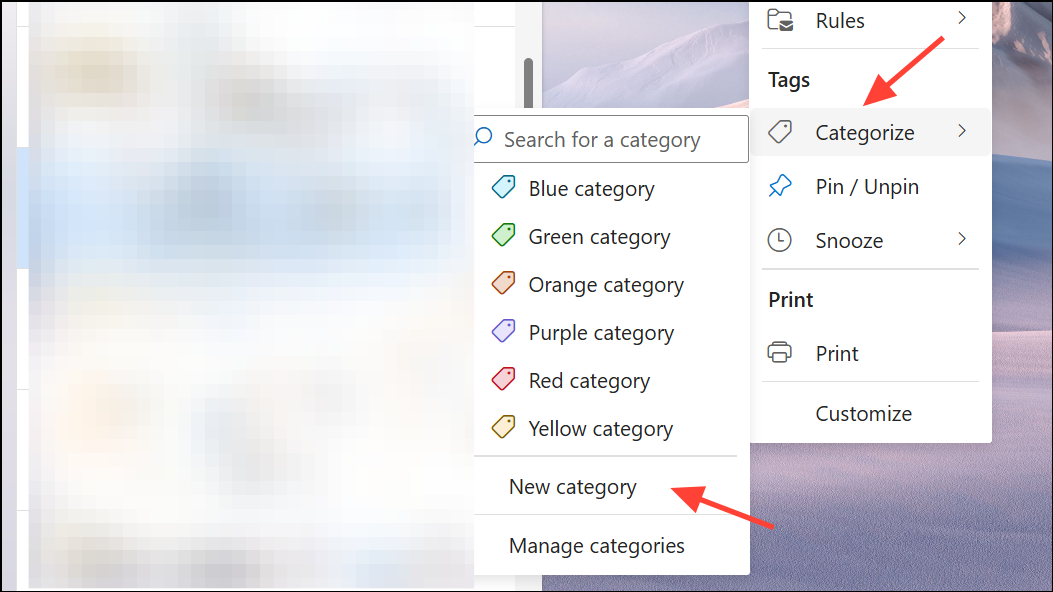Select the Red category tag icon
1053x592 pixels.
coord(503,379)
